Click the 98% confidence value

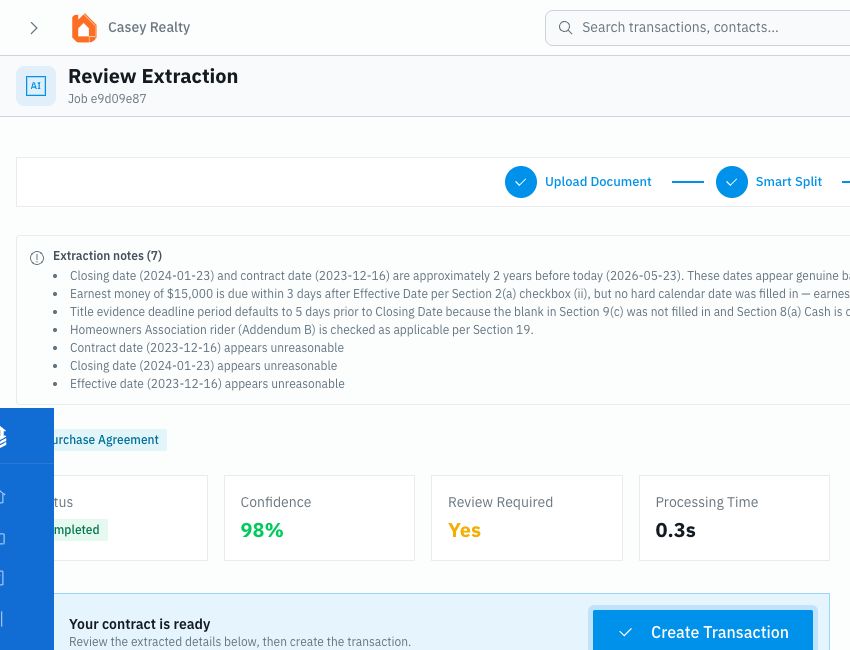point(262,530)
